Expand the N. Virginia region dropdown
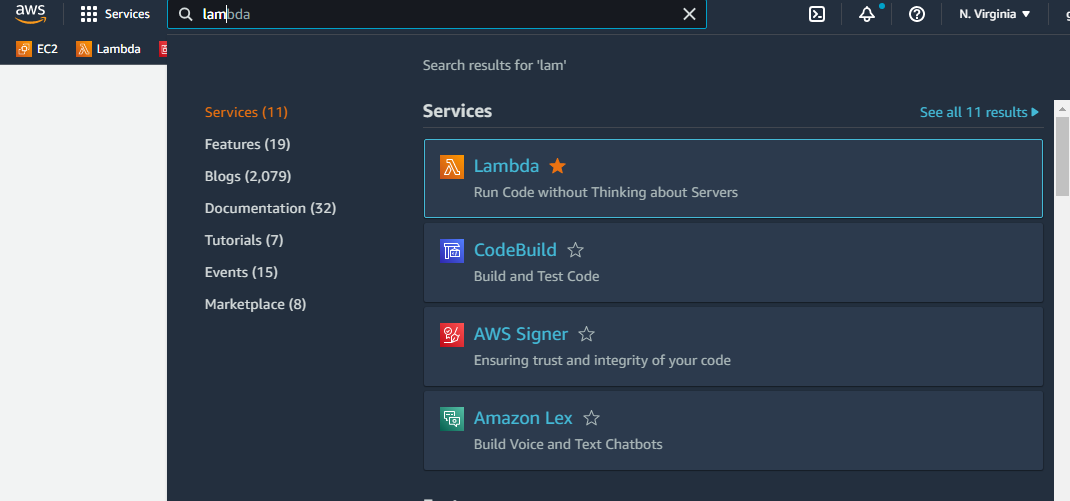 [994, 14]
